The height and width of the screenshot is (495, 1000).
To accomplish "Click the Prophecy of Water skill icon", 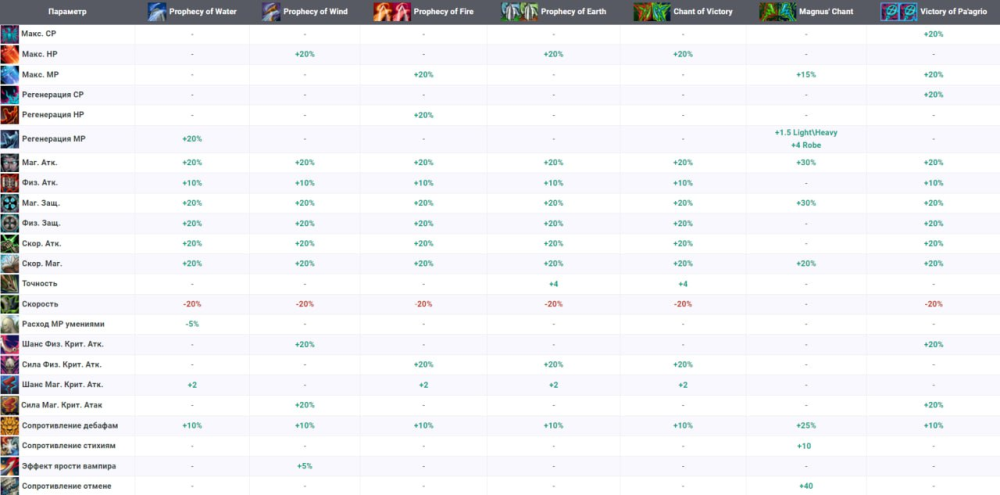I will 158,12.
